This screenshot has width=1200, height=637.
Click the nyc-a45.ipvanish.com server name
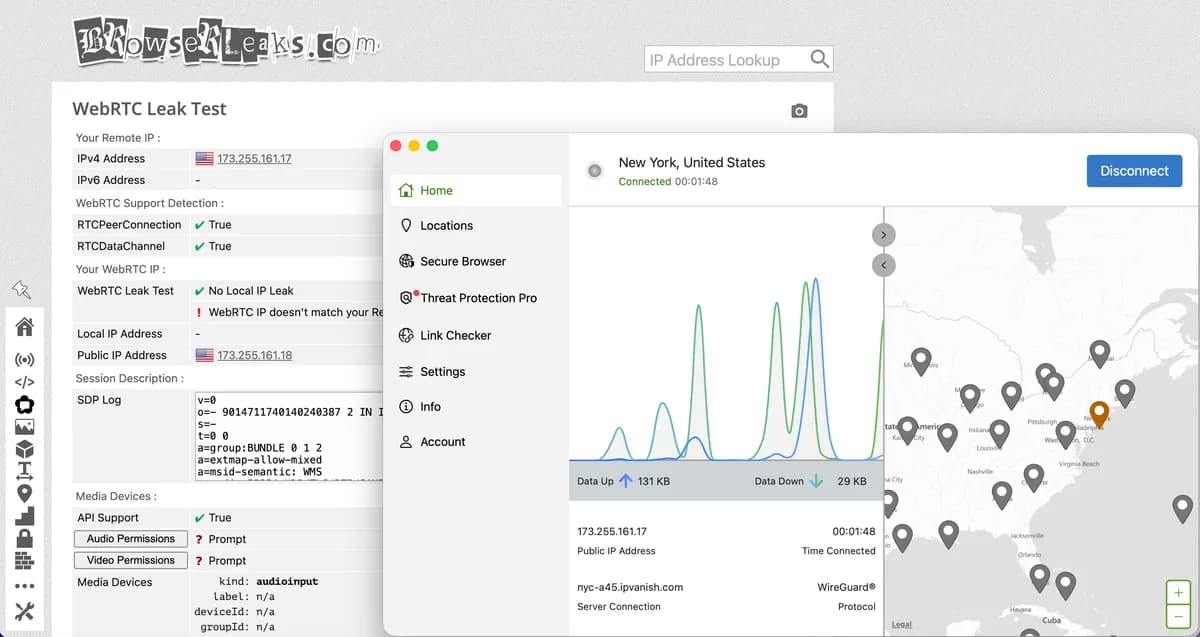(x=630, y=587)
